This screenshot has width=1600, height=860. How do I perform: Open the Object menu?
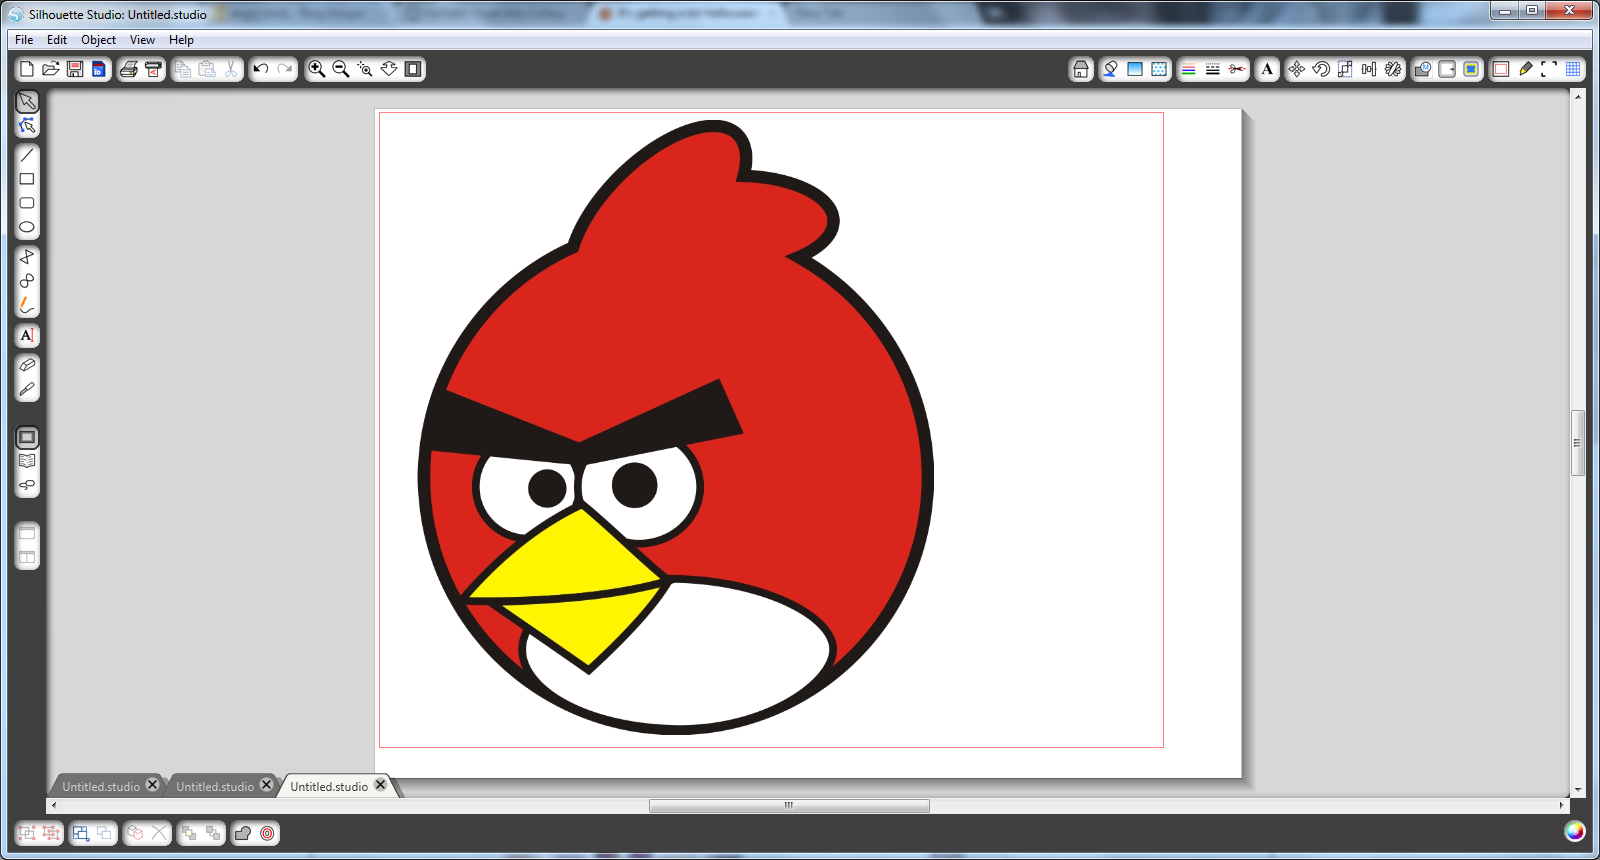coord(99,40)
